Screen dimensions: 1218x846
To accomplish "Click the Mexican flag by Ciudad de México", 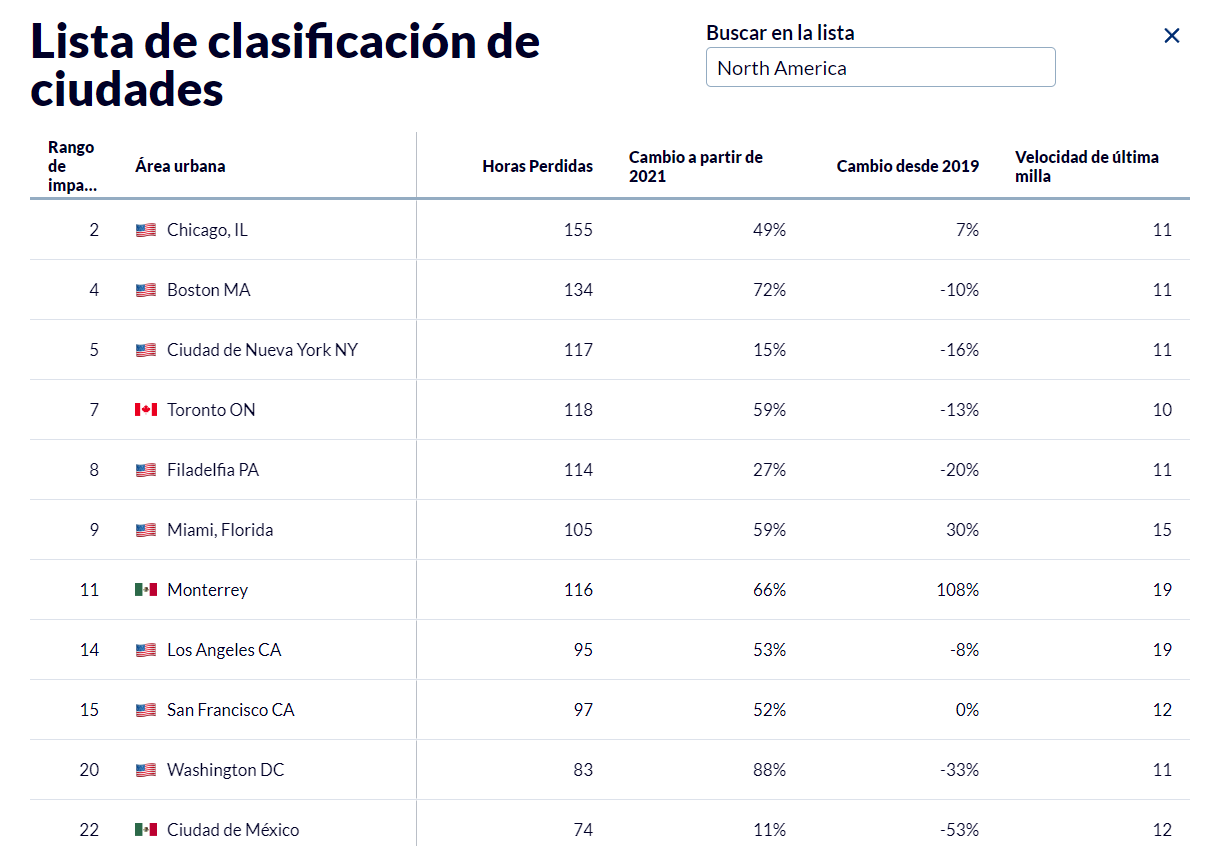I will [x=146, y=830].
